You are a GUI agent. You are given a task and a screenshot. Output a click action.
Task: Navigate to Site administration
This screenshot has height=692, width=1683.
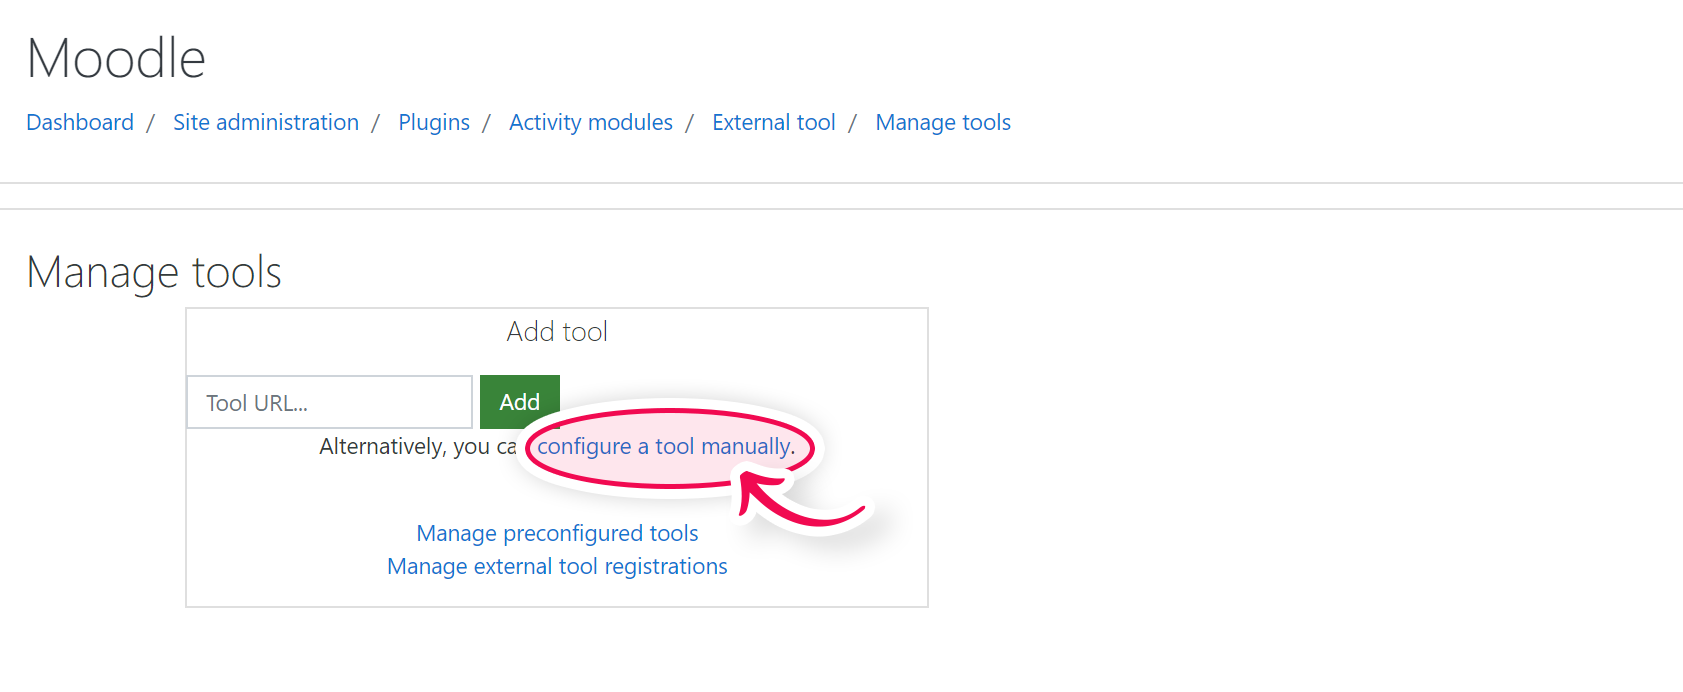265,122
